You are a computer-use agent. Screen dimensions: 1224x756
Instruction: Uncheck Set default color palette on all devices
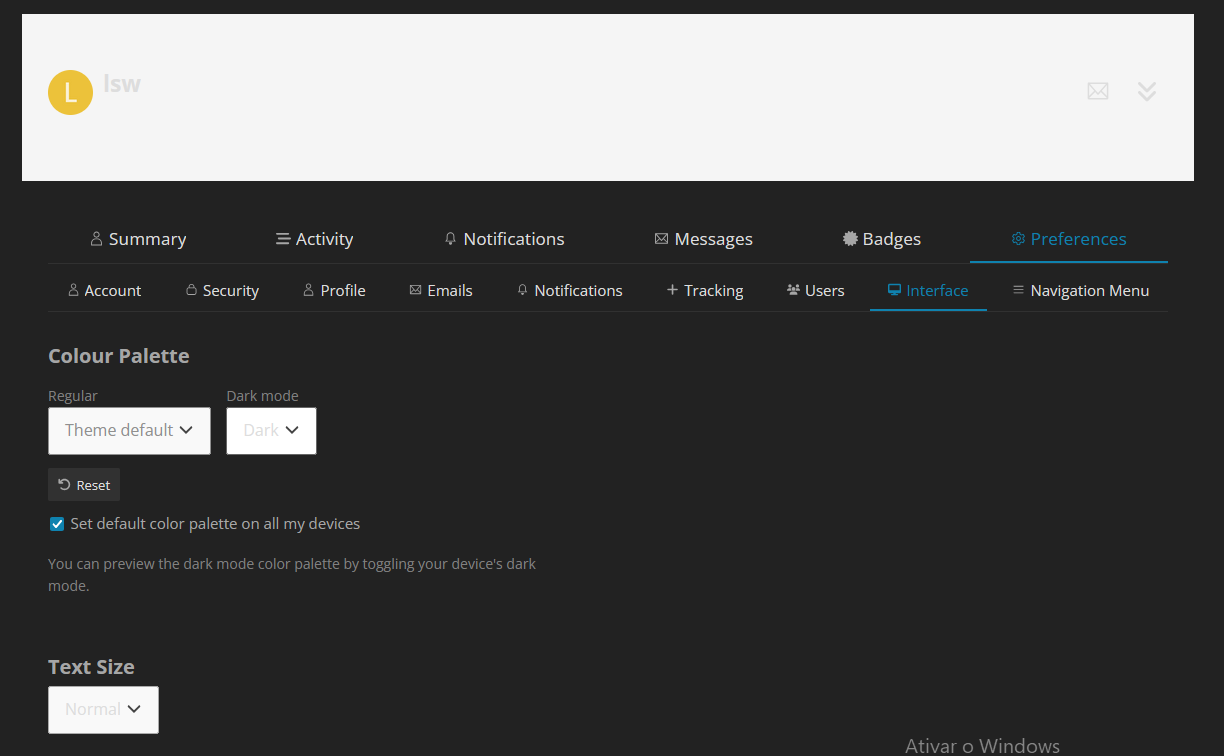point(57,524)
